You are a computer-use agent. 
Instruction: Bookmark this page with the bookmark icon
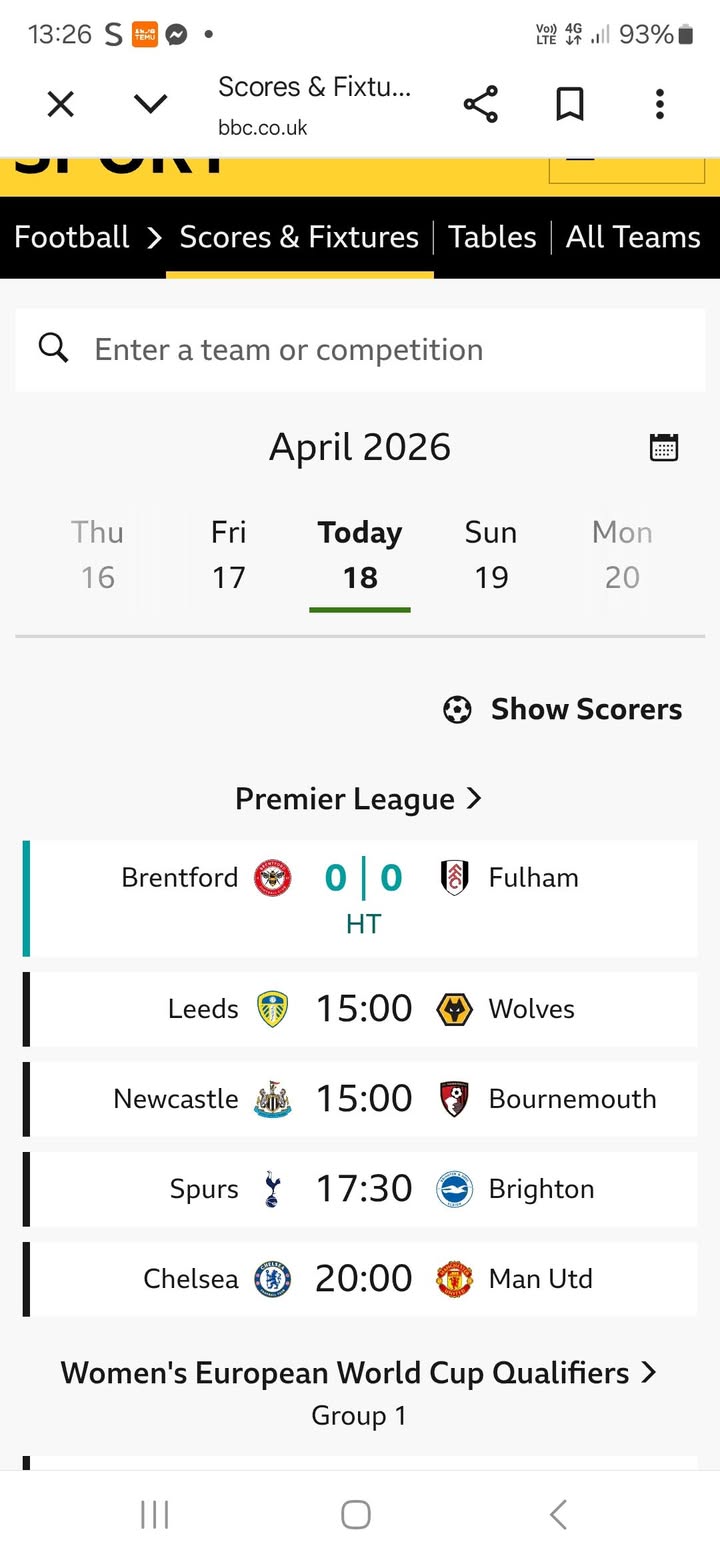570,104
